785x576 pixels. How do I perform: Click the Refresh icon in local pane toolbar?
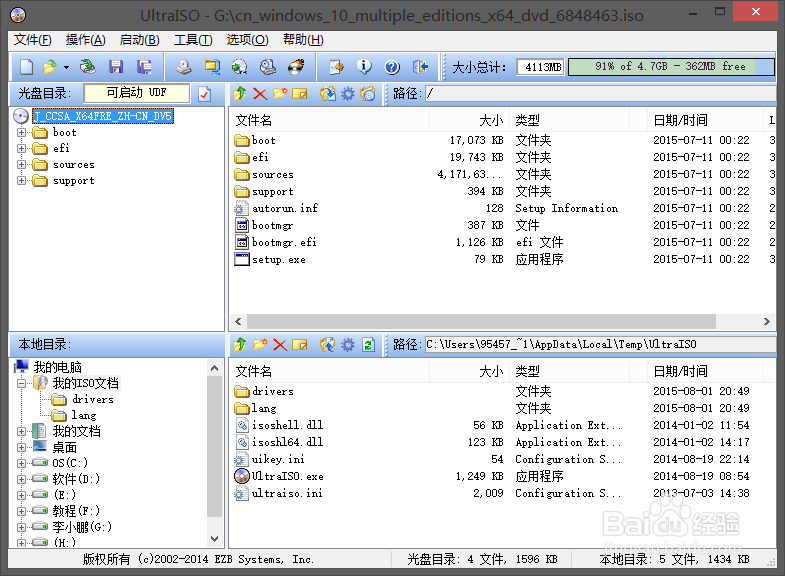[x=368, y=345]
